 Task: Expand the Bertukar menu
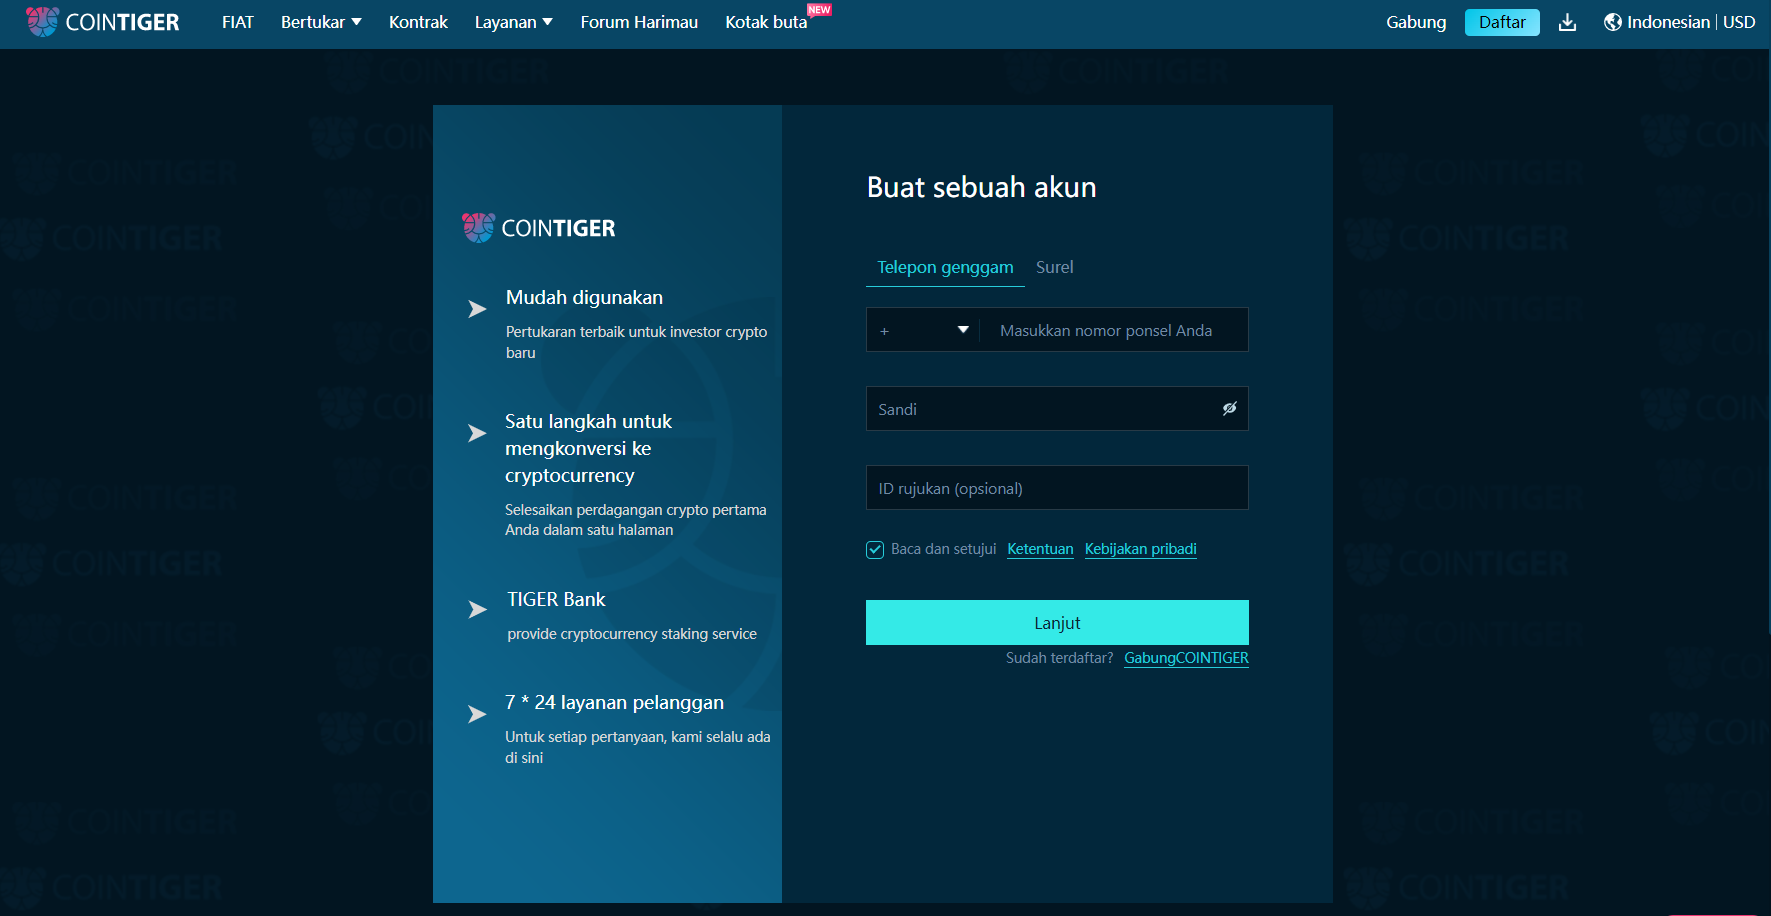(321, 22)
